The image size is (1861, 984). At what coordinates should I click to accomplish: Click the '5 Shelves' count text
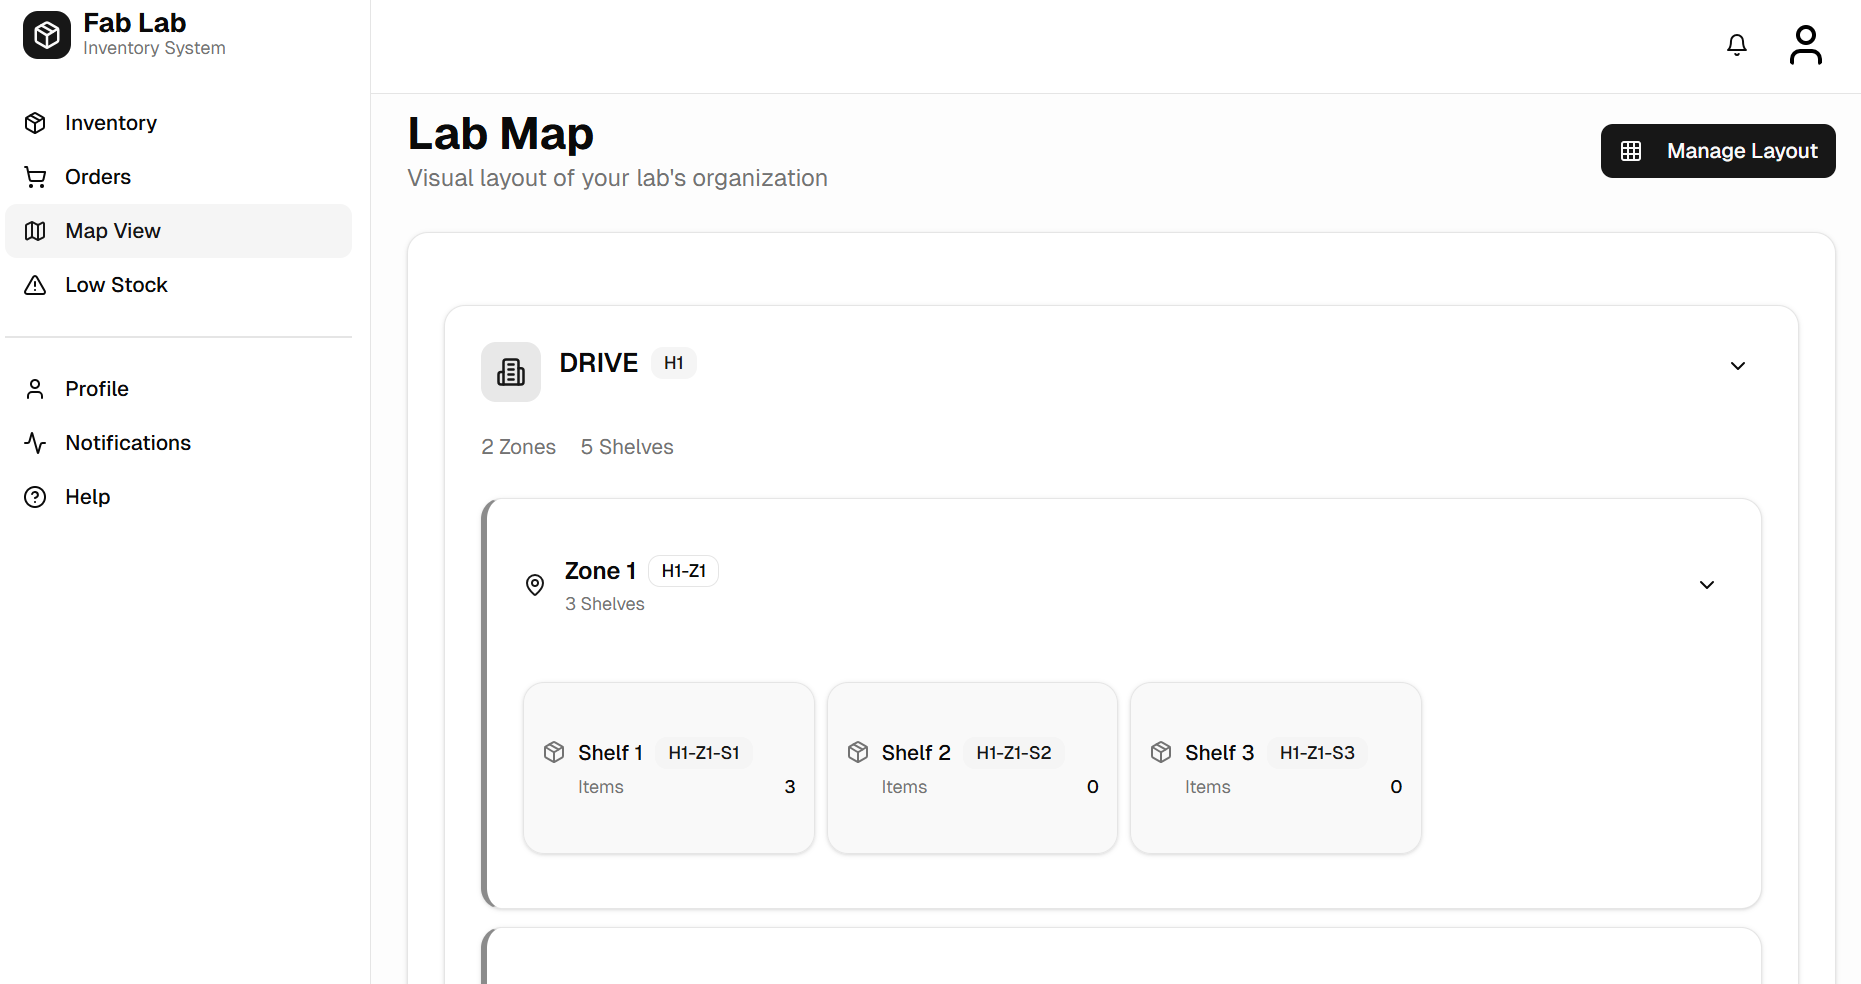point(627,447)
